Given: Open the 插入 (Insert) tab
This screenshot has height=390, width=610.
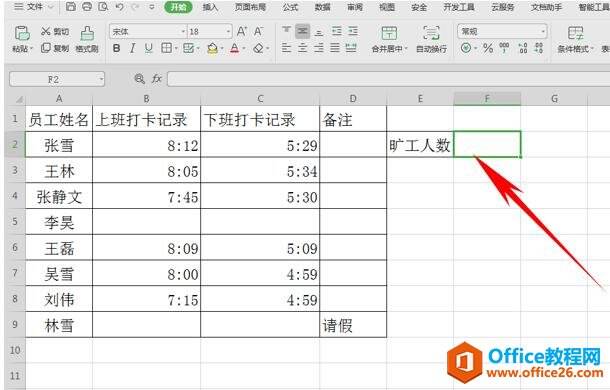Looking at the screenshot, I should (210, 7).
